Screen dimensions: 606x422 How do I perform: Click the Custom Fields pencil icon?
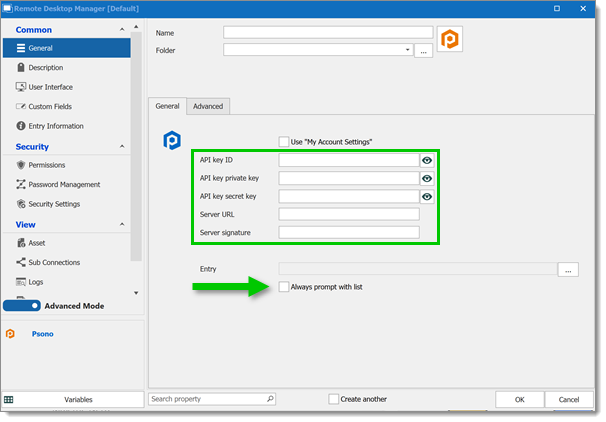click(x=21, y=106)
